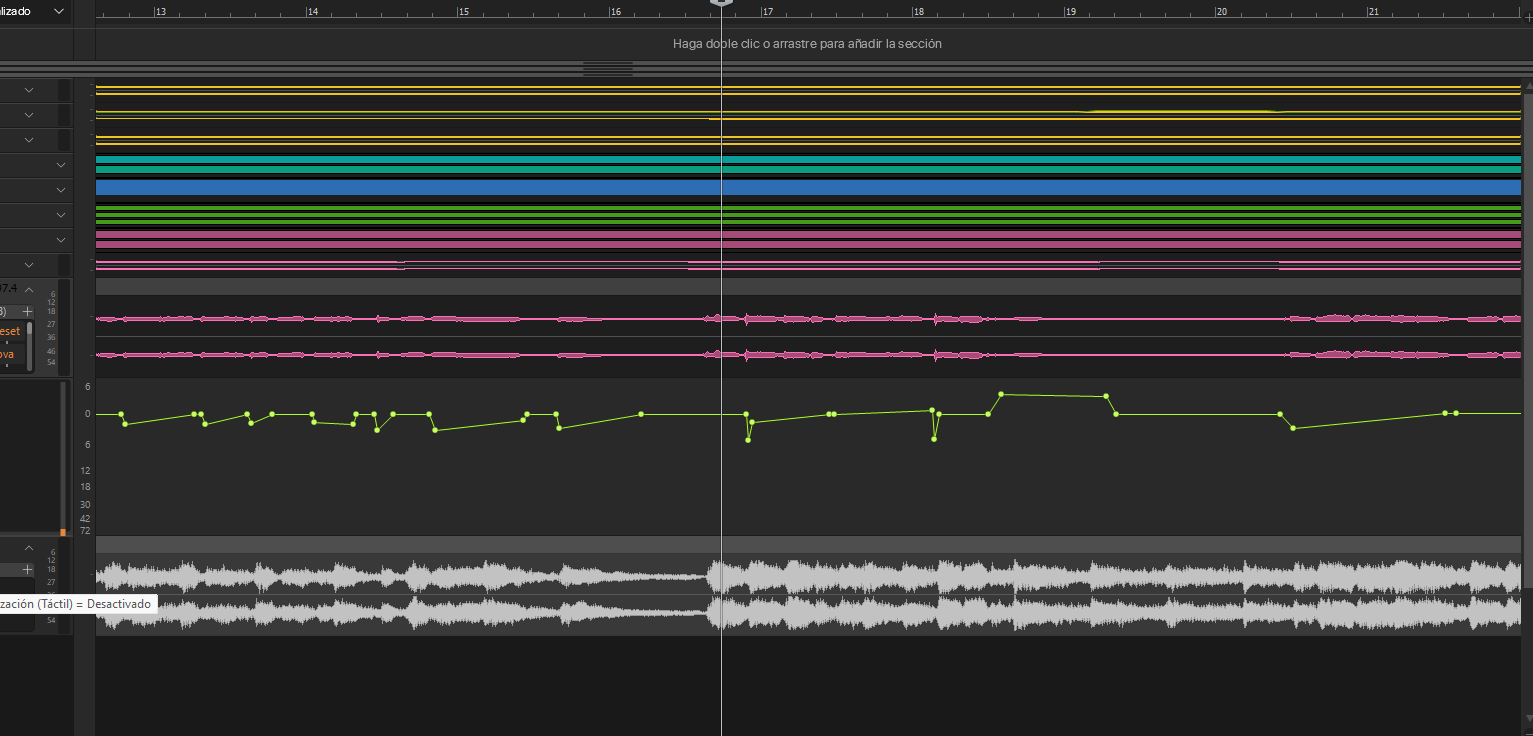Screen dimensions: 1533x736
Task: Click measure 20 on the time ruler
Action: [1221, 12]
